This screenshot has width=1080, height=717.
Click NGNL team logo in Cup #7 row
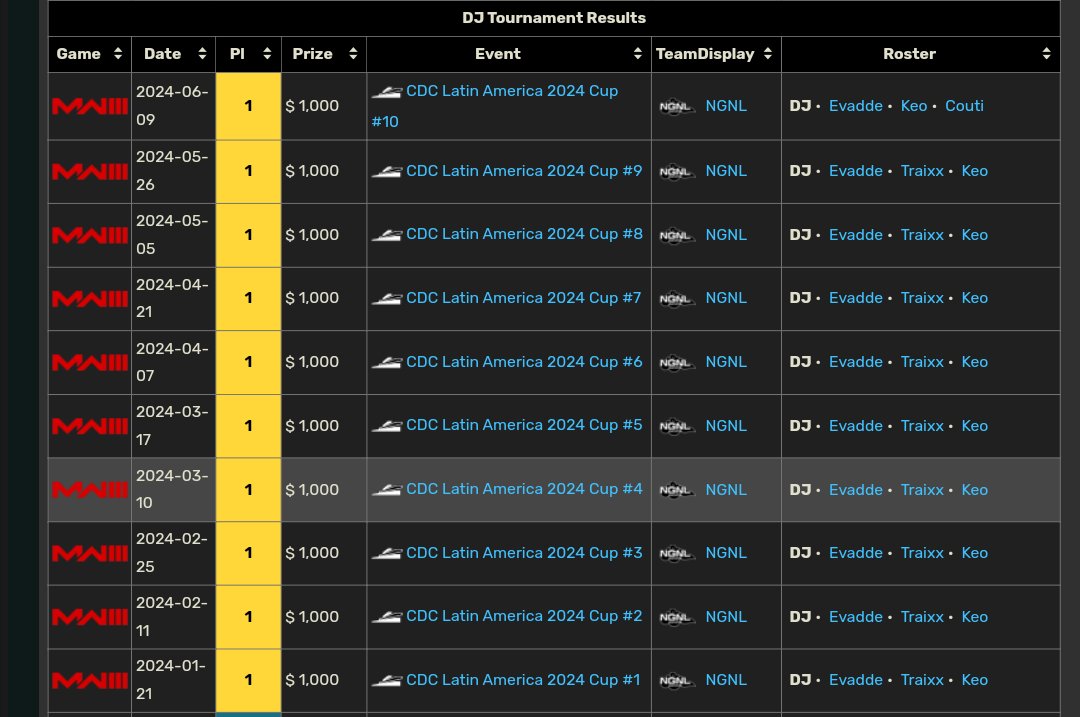[x=676, y=299]
